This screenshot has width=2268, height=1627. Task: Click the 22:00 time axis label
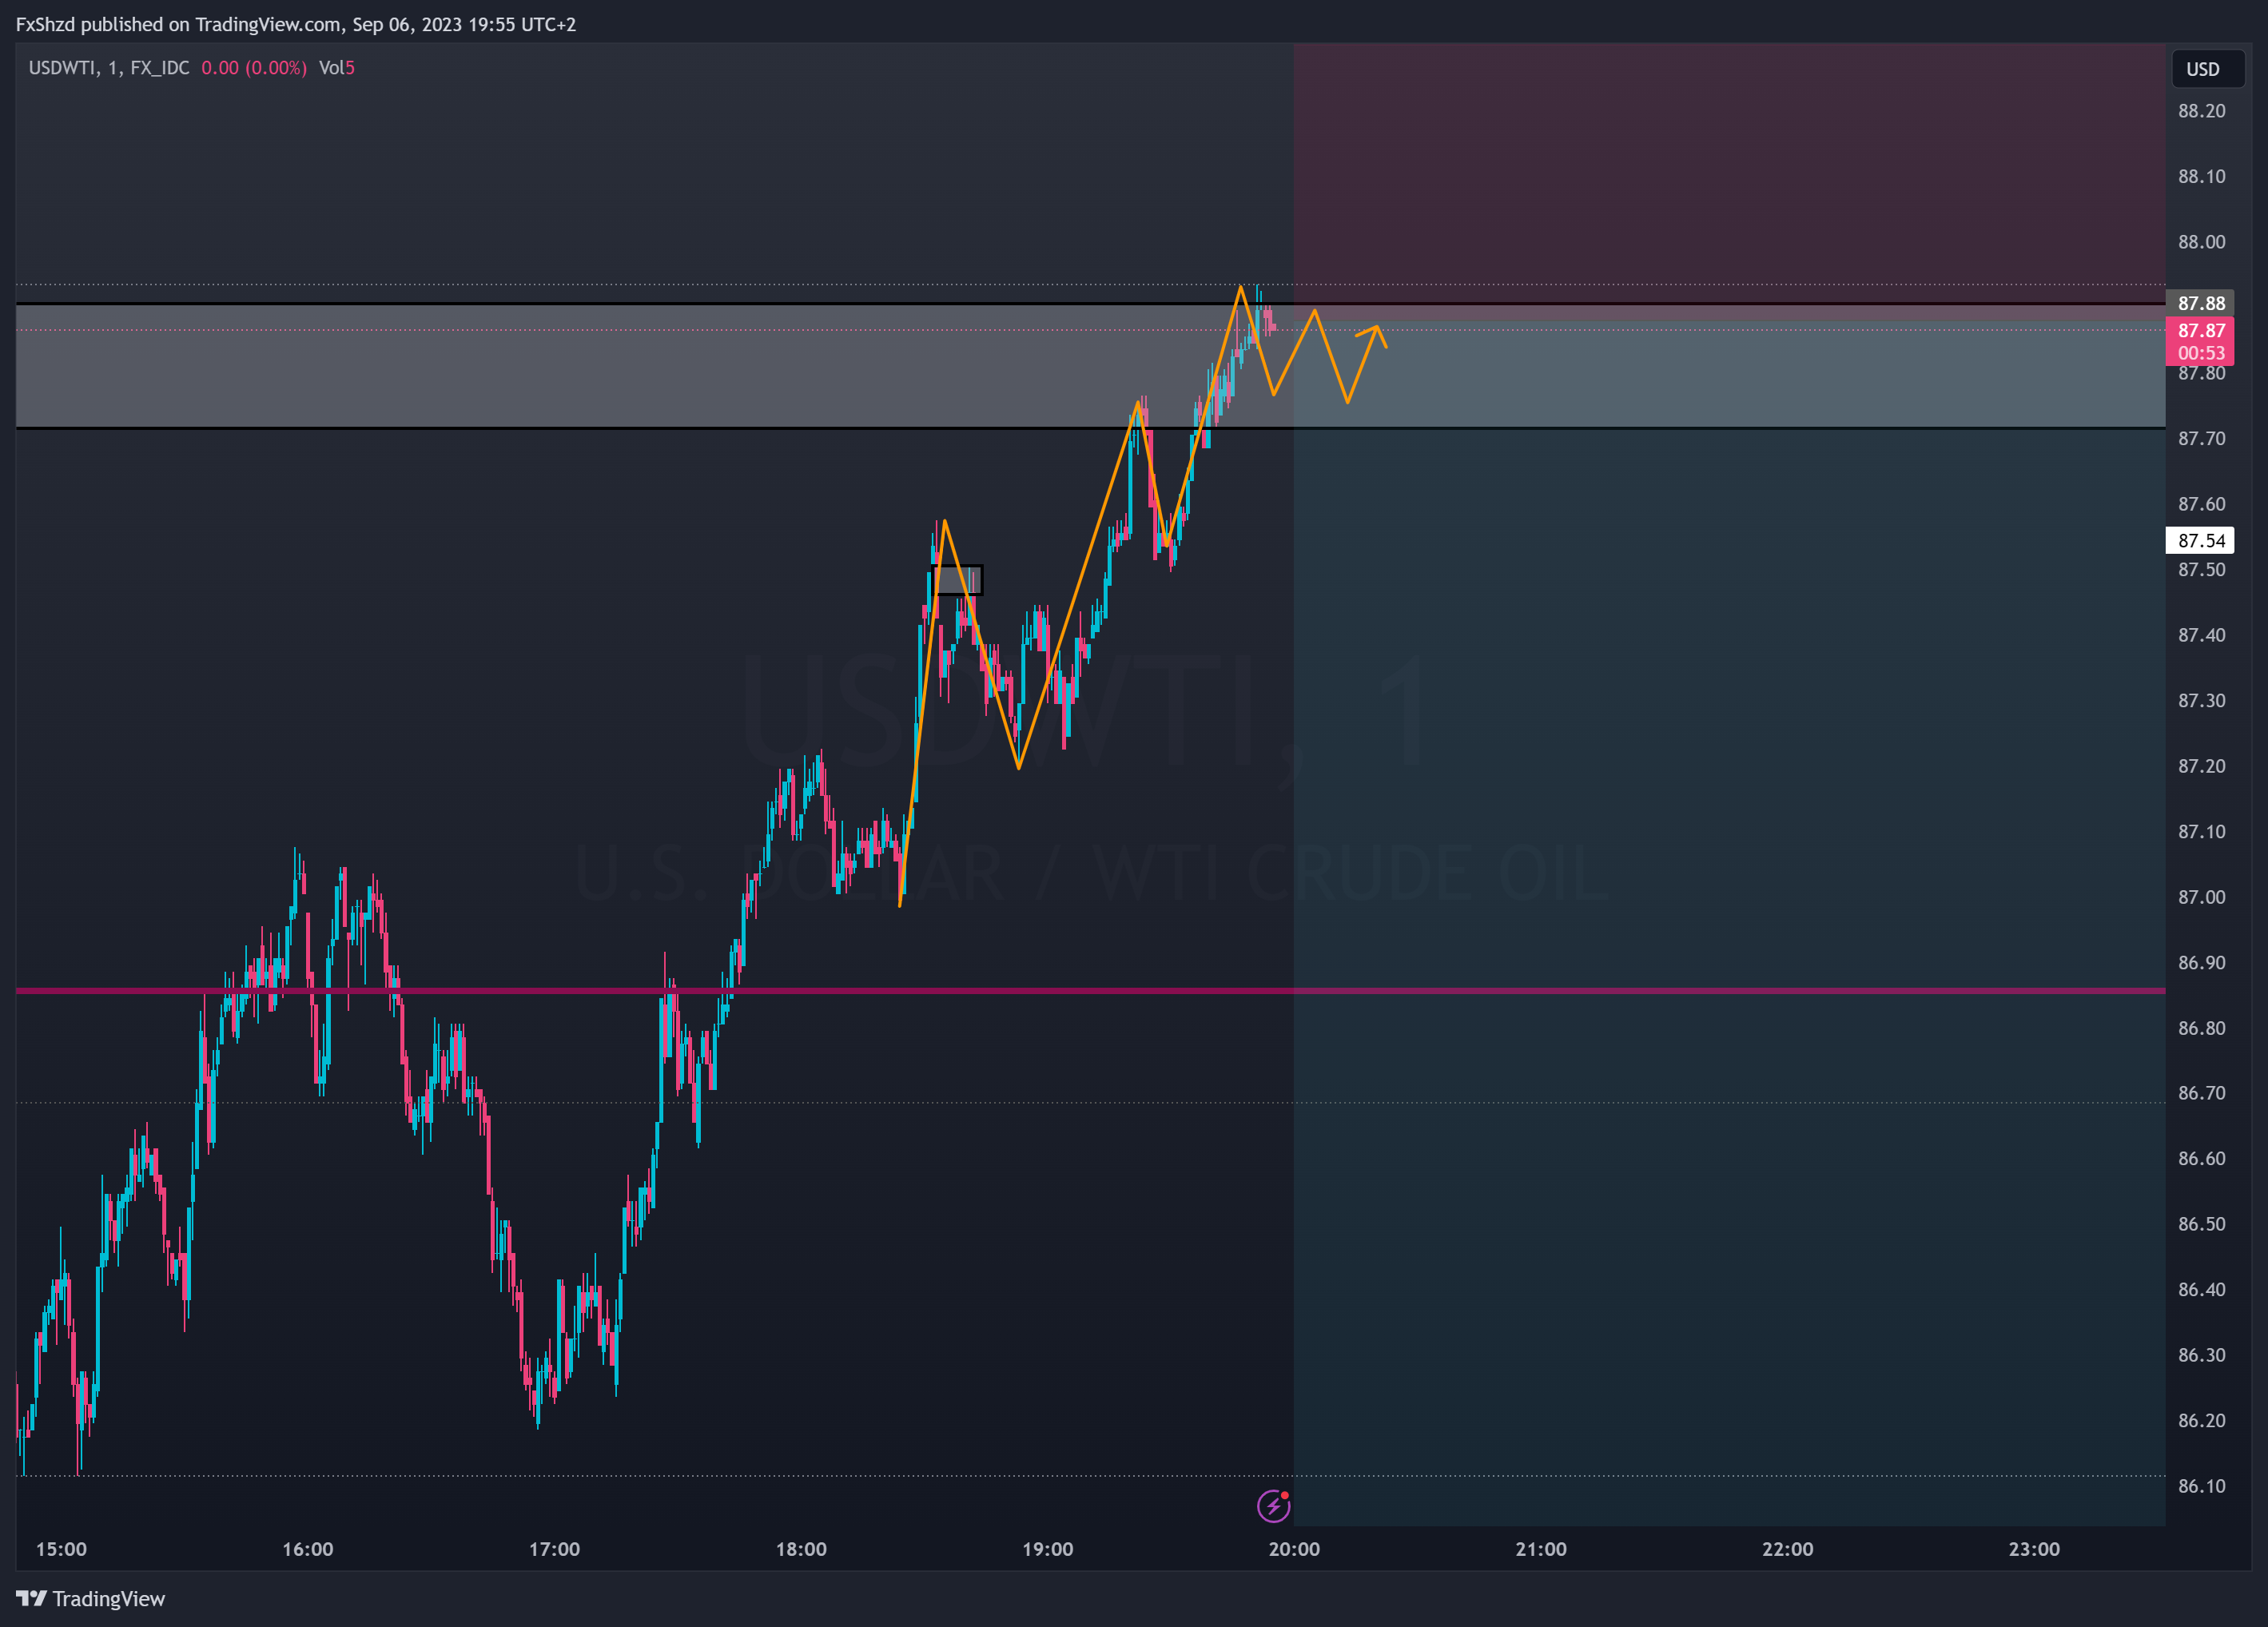(1788, 1549)
